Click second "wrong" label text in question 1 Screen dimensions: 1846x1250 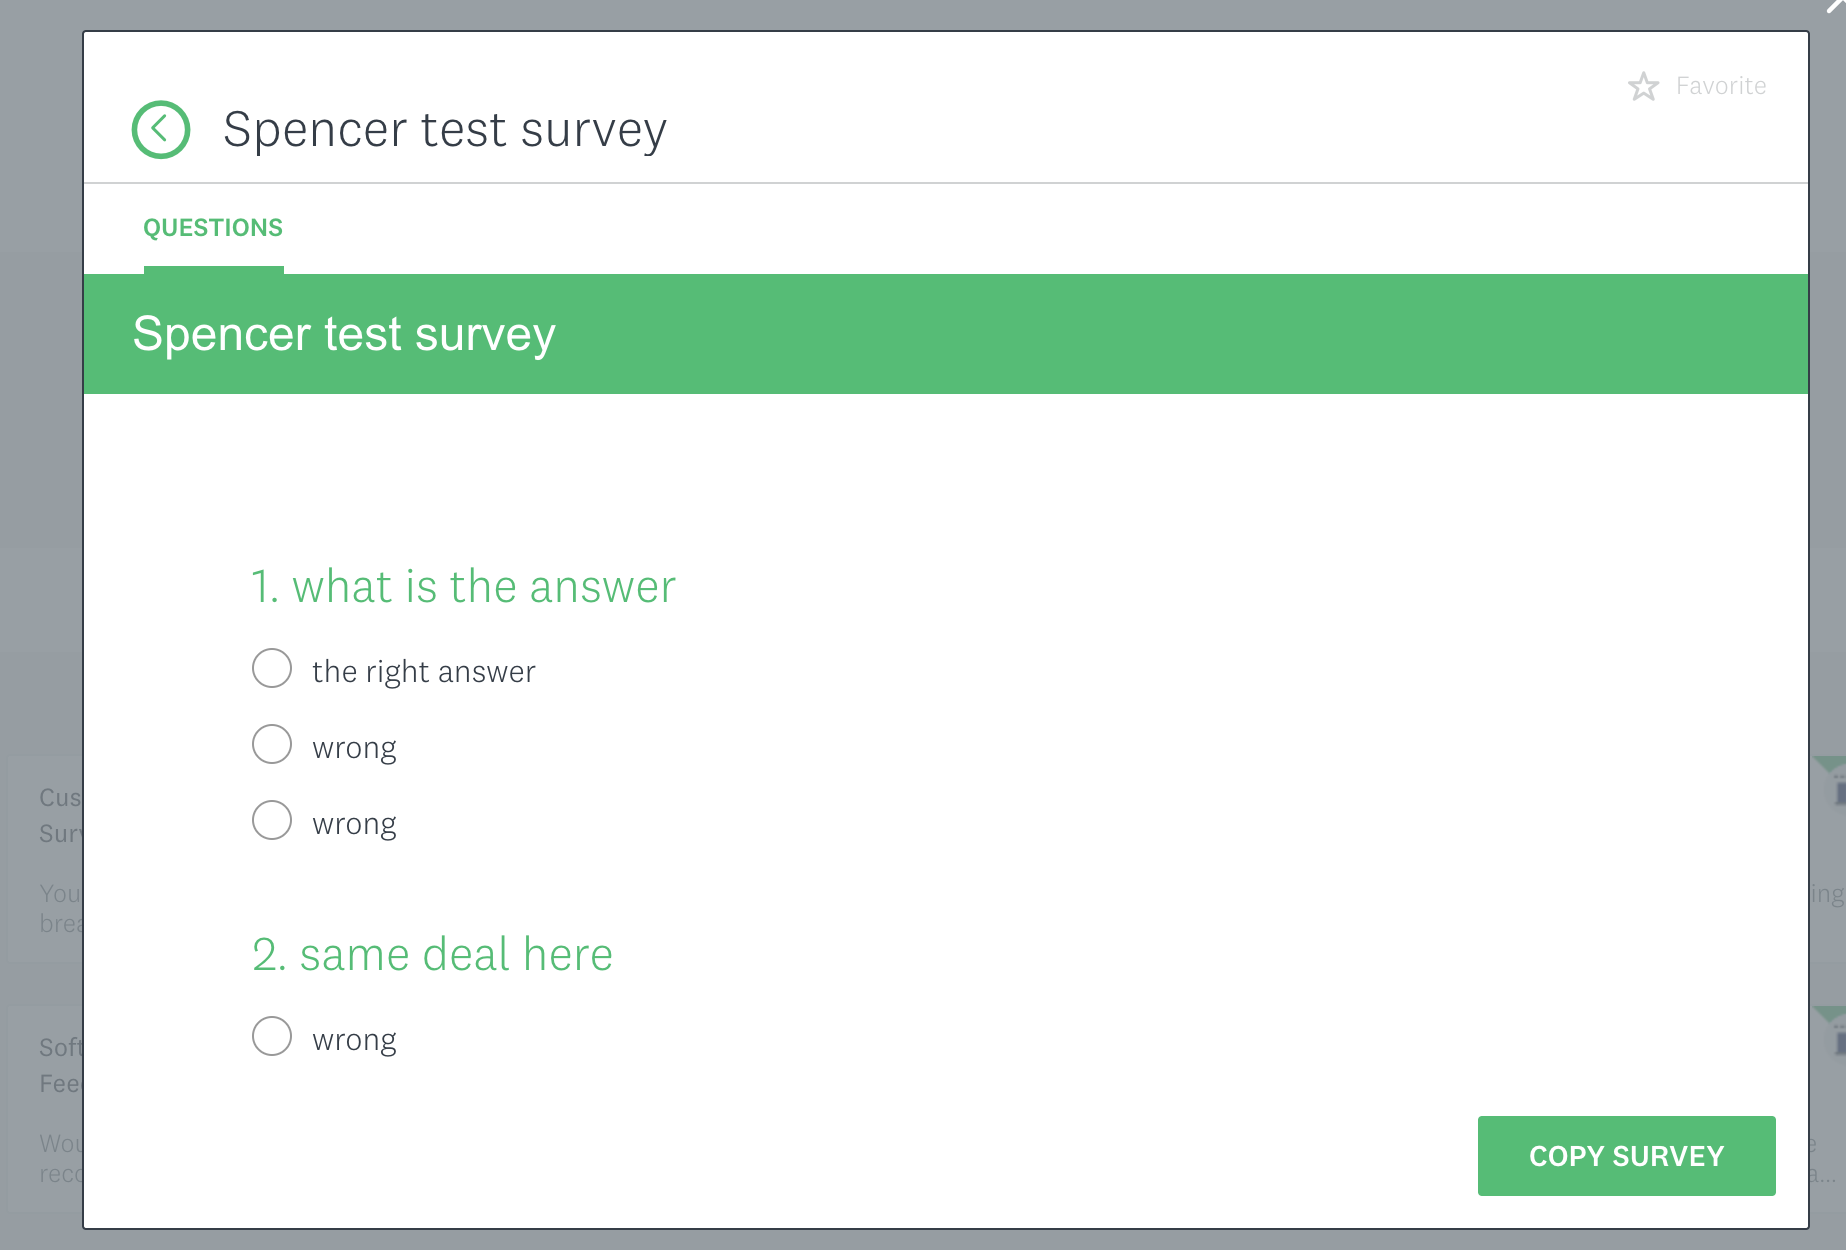coord(354,824)
